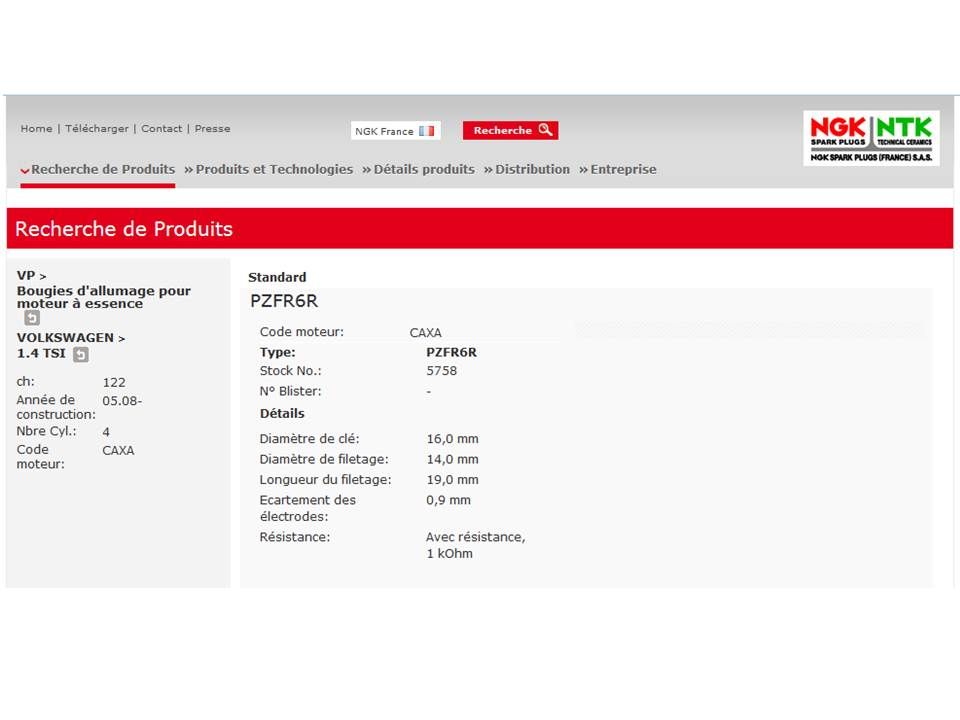Click the Détails subheading
The image size is (960, 720).
[282, 413]
